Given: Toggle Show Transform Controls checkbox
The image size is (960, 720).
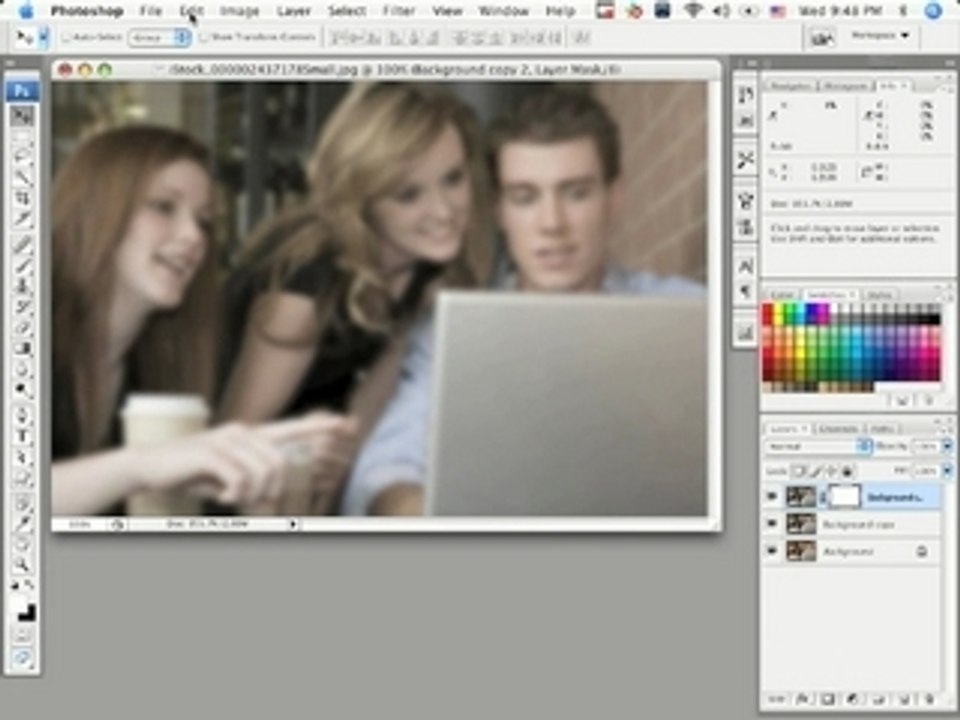Looking at the screenshot, I should (204, 37).
